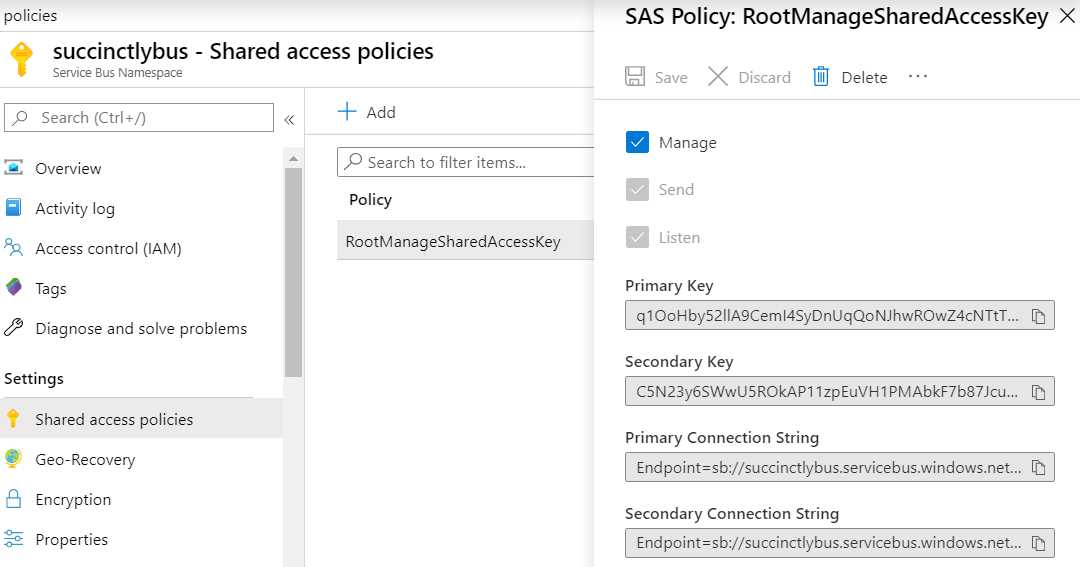Toggle the Listen checkbox
1080x567 pixels.
pos(637,237)
